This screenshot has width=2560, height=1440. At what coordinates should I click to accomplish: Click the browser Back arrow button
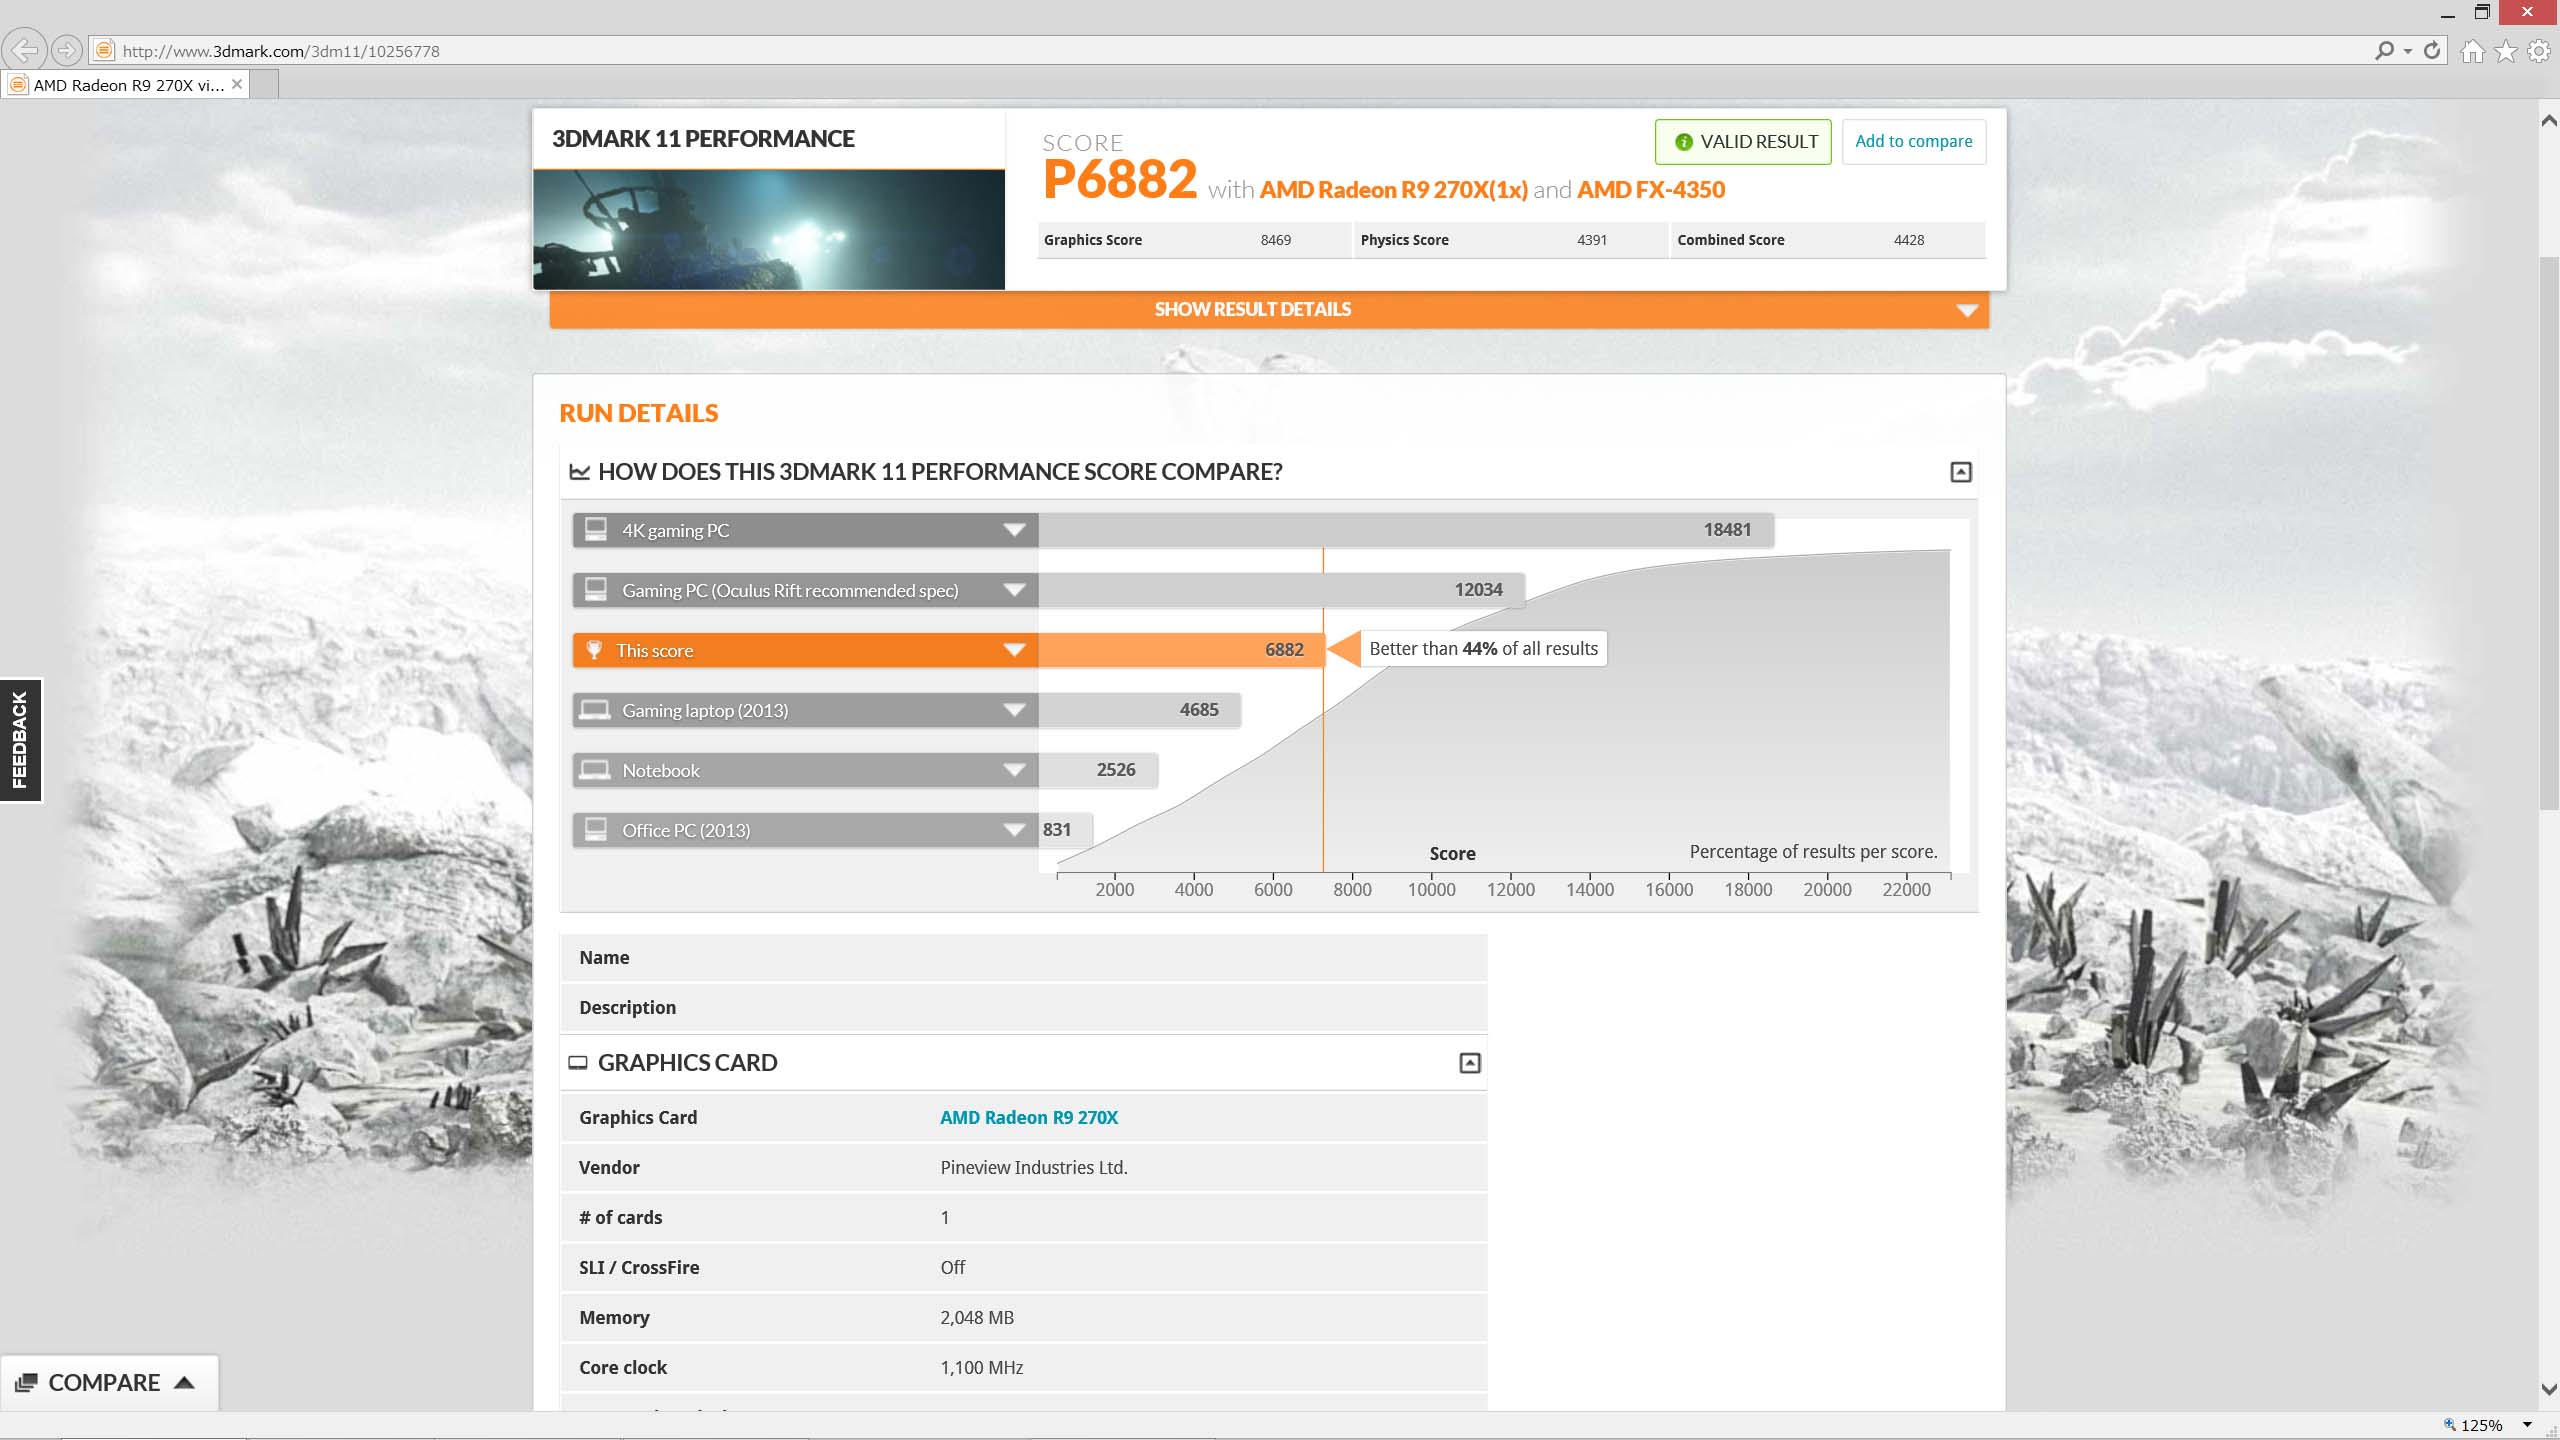click(25, 49)
